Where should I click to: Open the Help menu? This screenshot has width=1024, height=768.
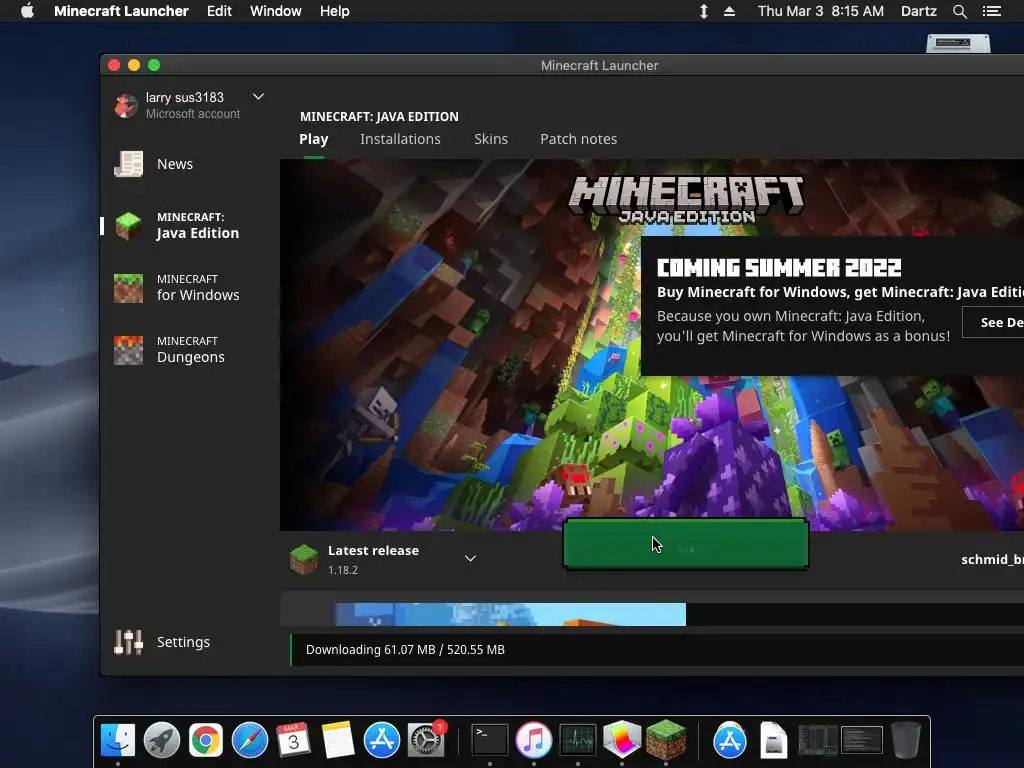(x=334, y=11)
